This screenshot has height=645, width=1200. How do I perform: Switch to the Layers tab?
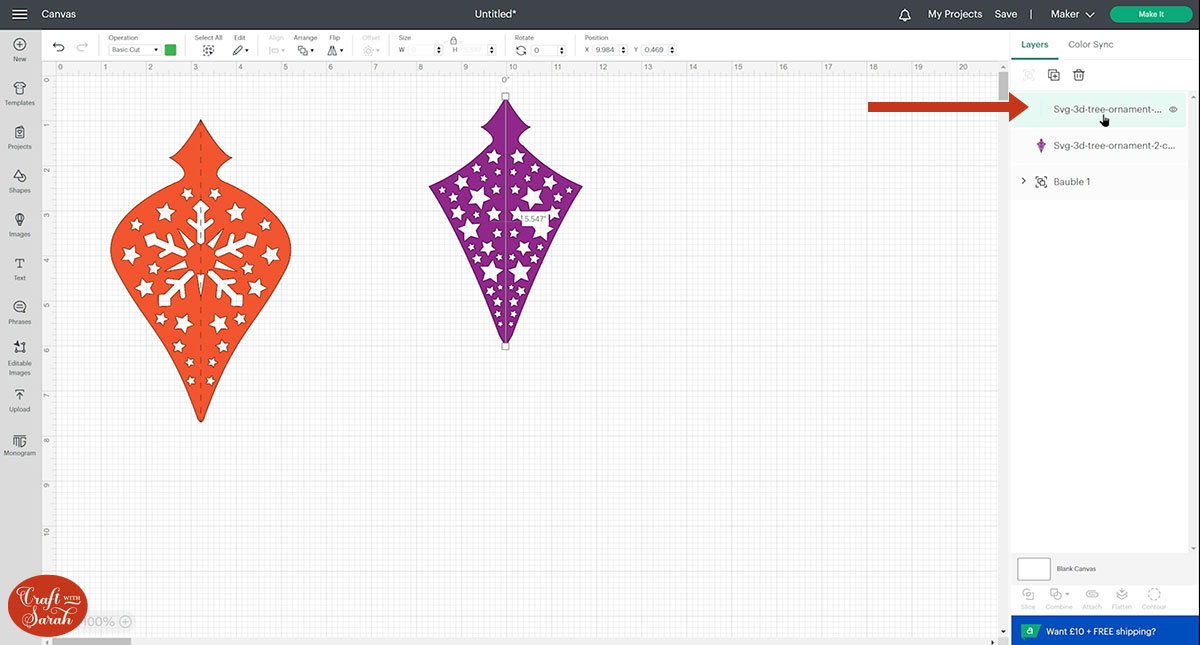1034,44
